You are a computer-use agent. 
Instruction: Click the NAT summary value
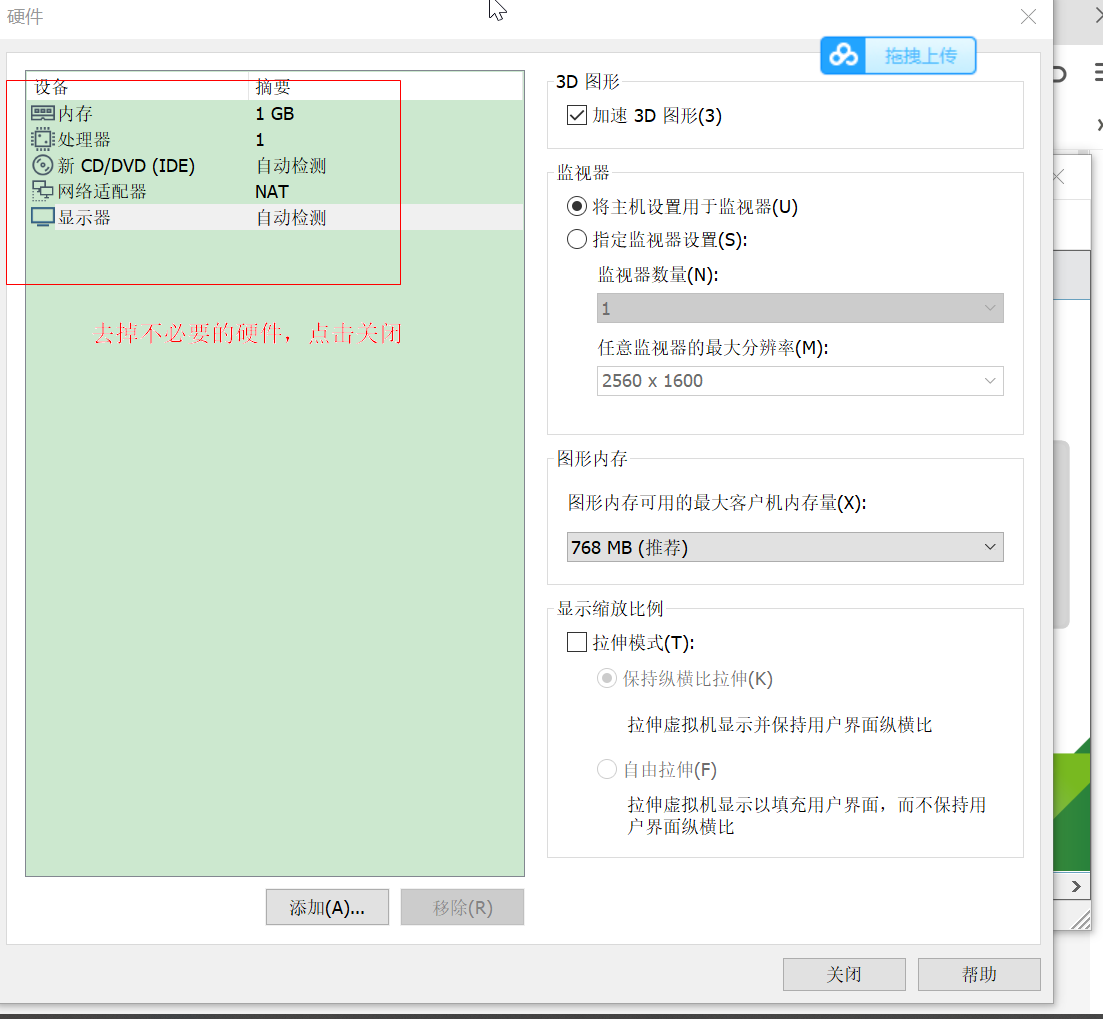coord(272,192)
